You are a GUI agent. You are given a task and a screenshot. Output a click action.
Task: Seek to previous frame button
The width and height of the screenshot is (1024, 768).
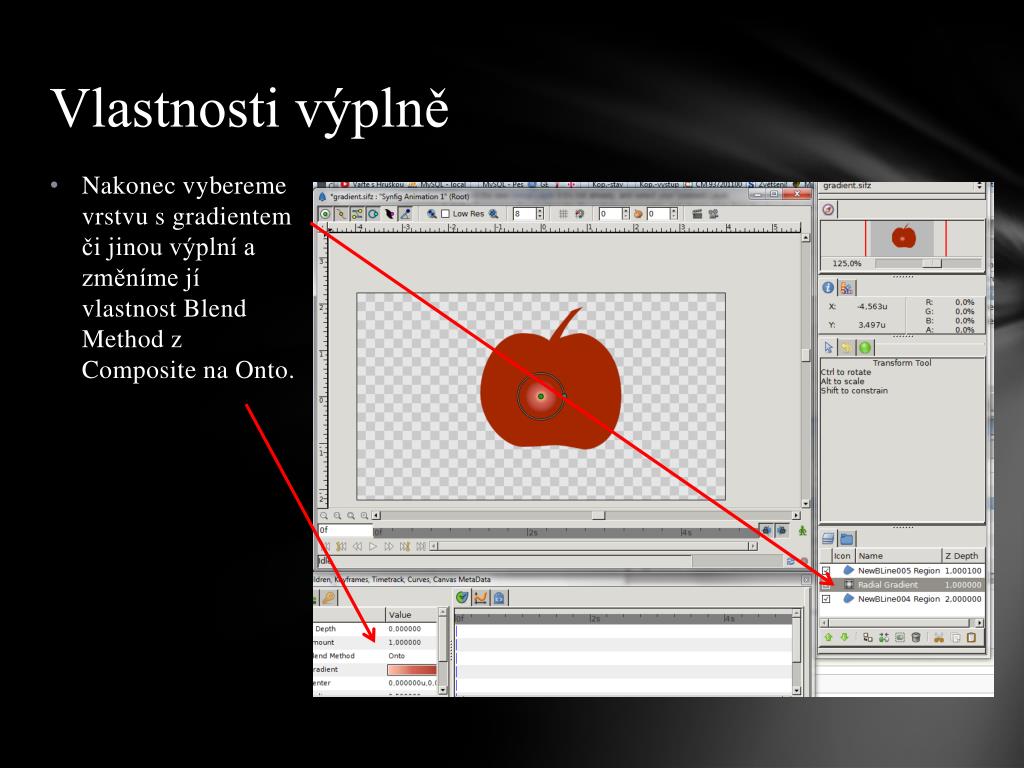click(357, 547)
